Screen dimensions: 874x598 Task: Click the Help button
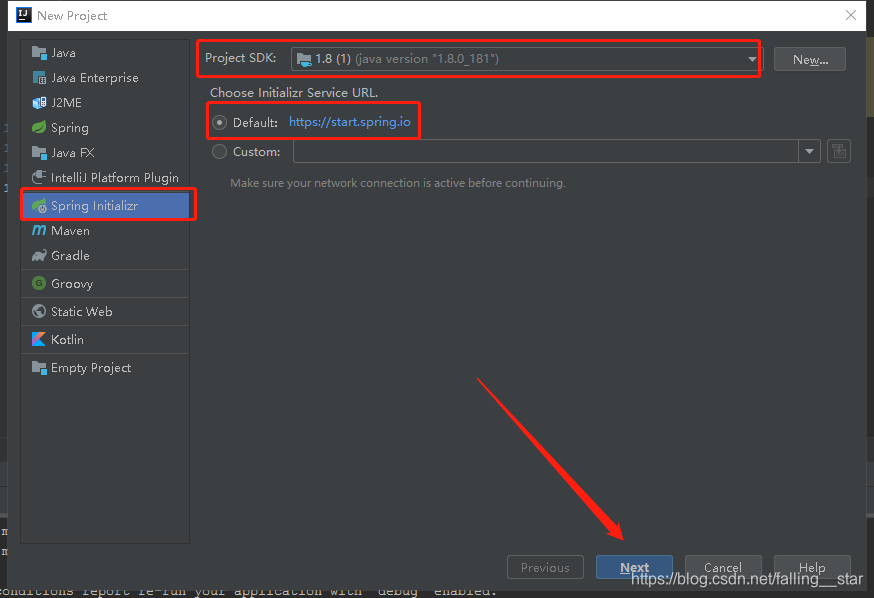pyautogui.click(x=812, y=567)
